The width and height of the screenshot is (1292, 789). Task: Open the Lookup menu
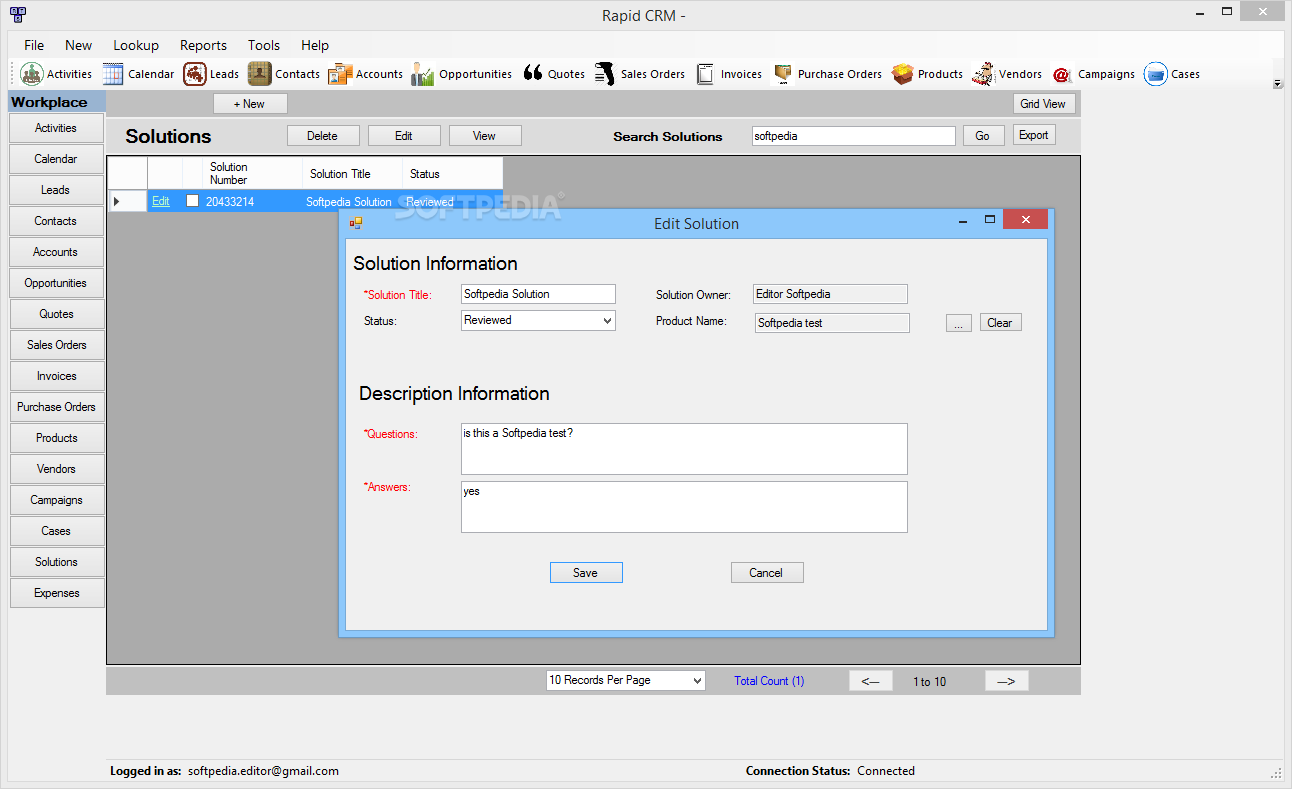tap(136, 45)
